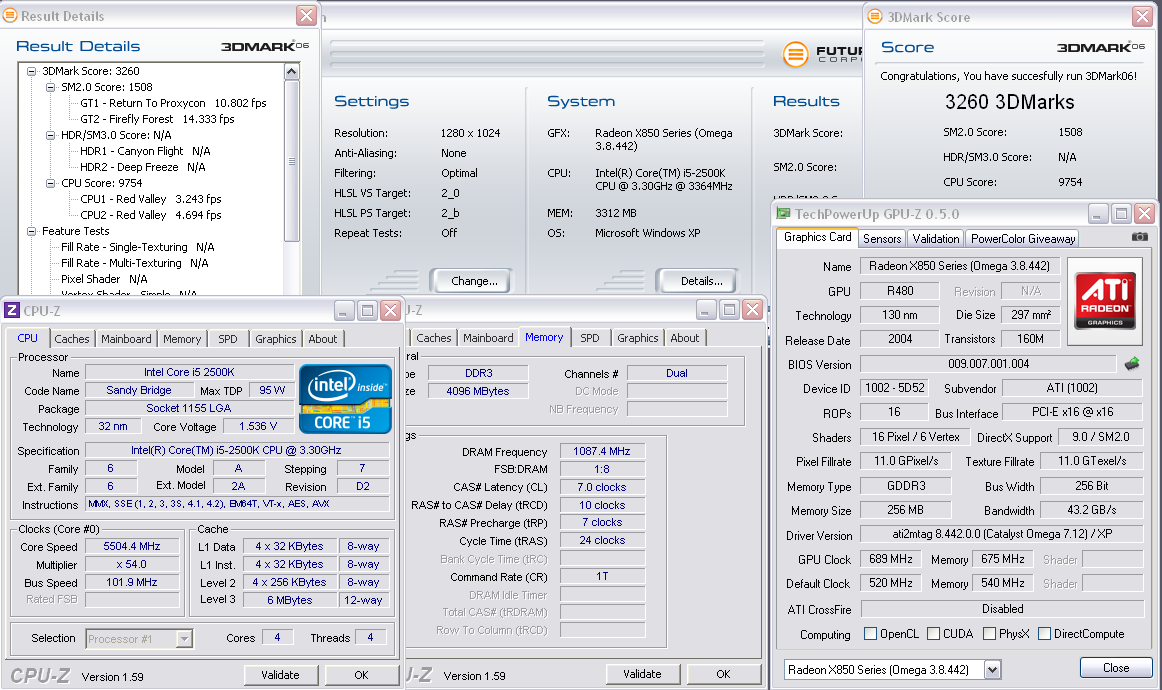Image resolution: width=1162 pixels, height=690 pixels.
Task: Open the Graphics tab in front CPU-Z
Action: (276, 339)
